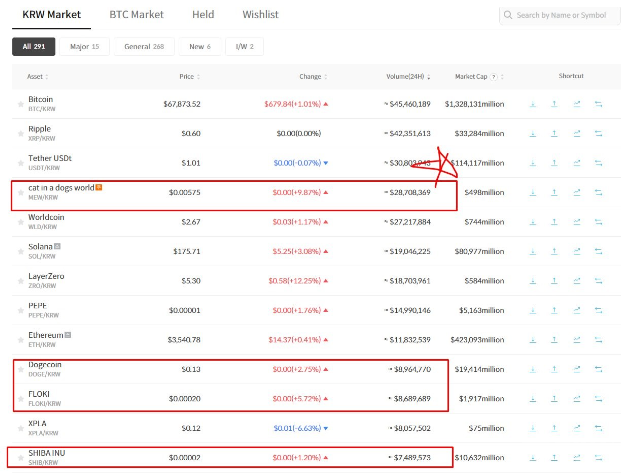The image size is (630, 474).
Task: Toggle the wishlist star for Worldcoin
Action: 20,222
